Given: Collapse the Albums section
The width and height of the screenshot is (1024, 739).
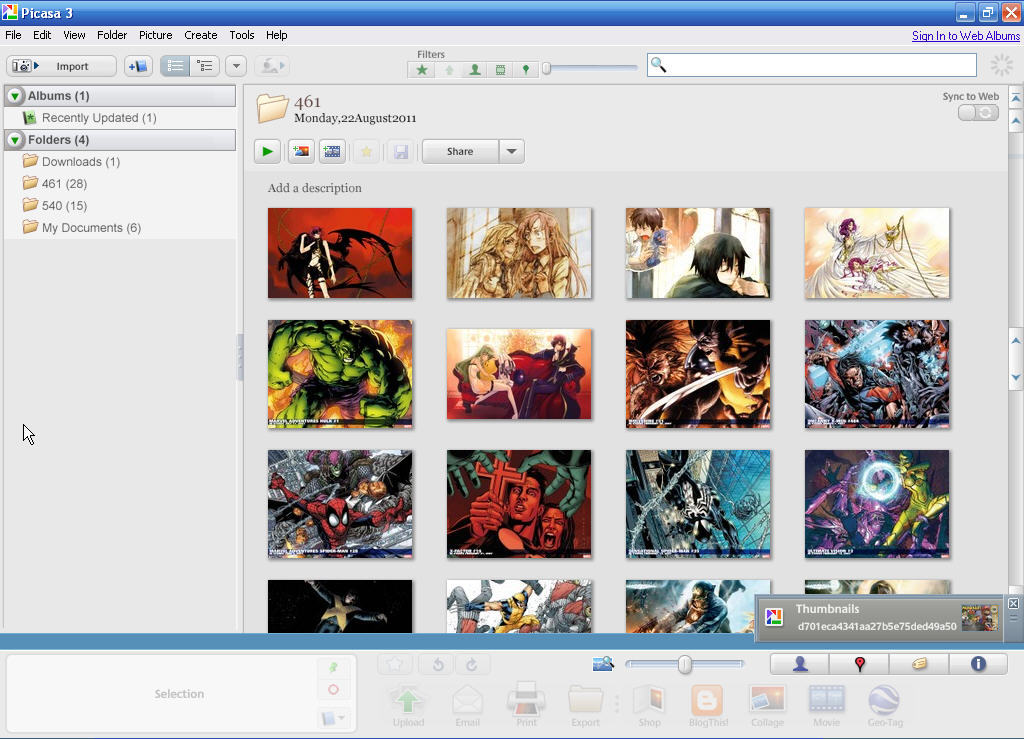Looking at the screenshot, I should [x=13, y=95].
